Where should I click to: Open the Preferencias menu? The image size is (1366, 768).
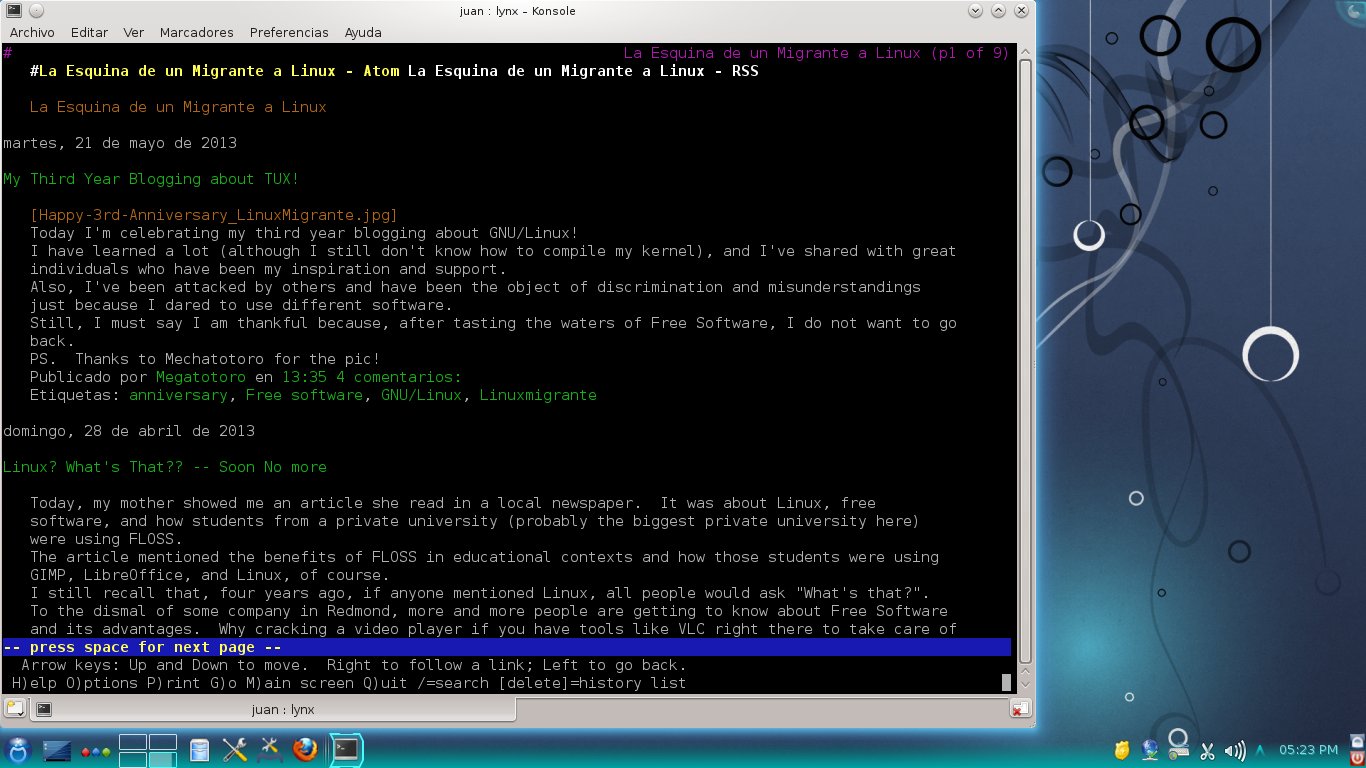[x=289, y=32]
